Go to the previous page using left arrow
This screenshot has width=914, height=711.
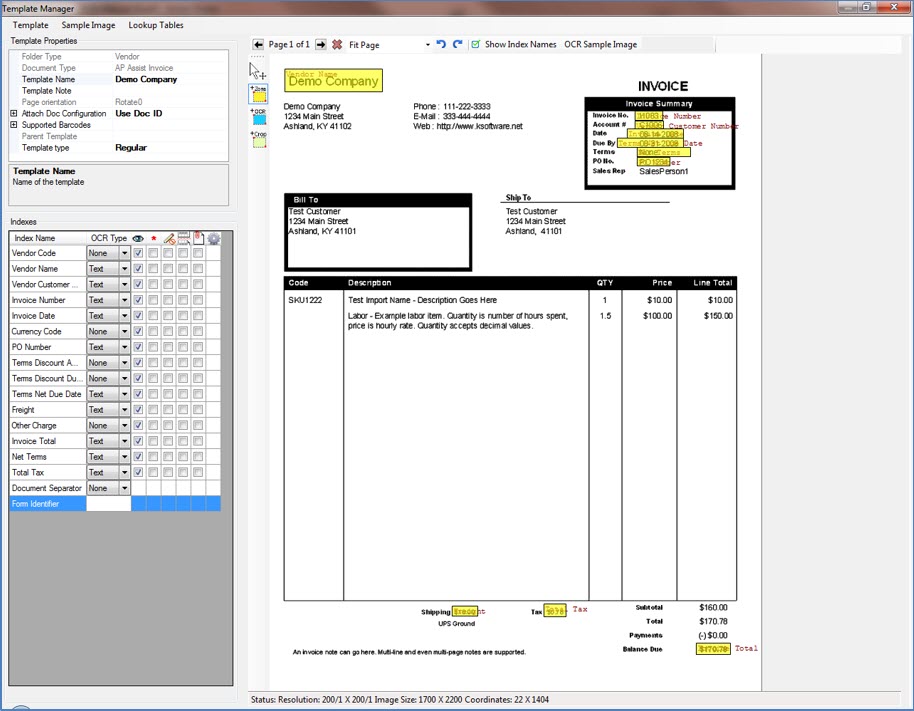pyautogui.click(x=259, y=45)
